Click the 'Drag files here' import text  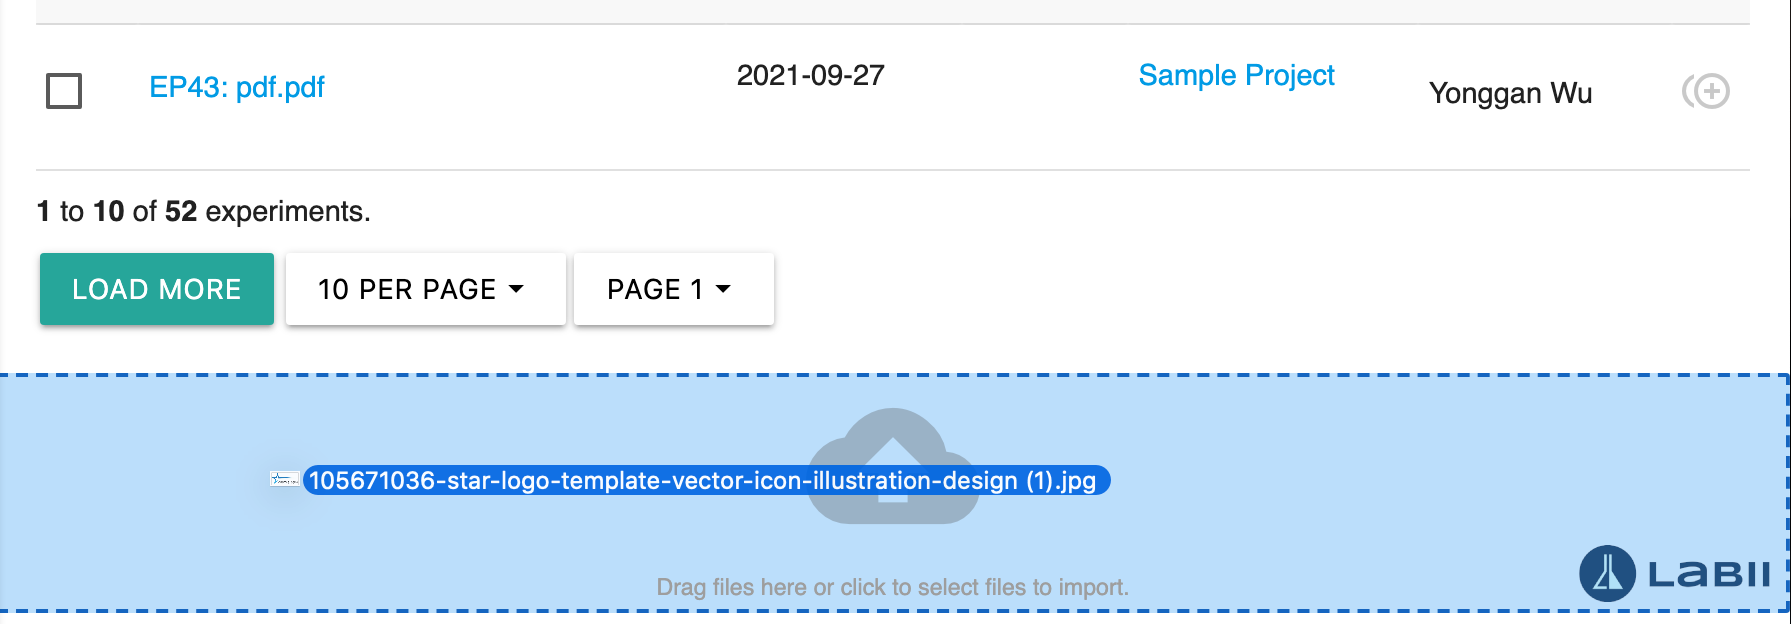tap(892, 587)
